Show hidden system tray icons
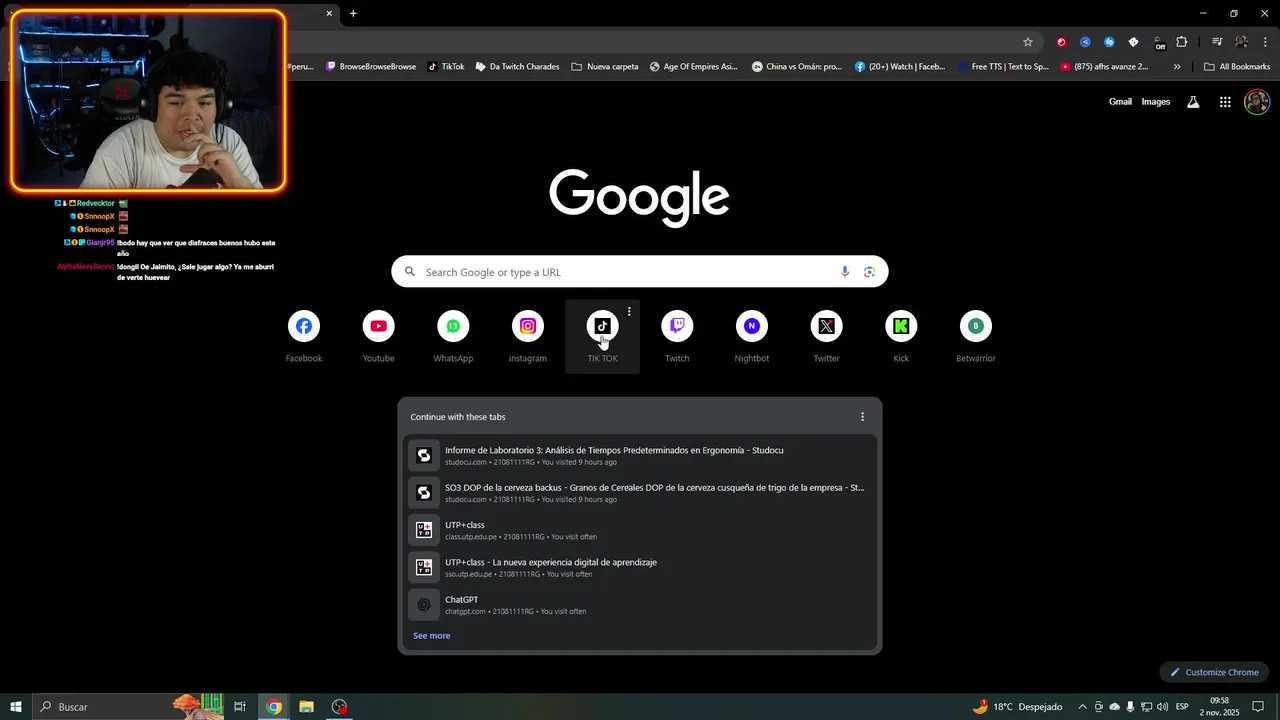 tap(1082, 707)
